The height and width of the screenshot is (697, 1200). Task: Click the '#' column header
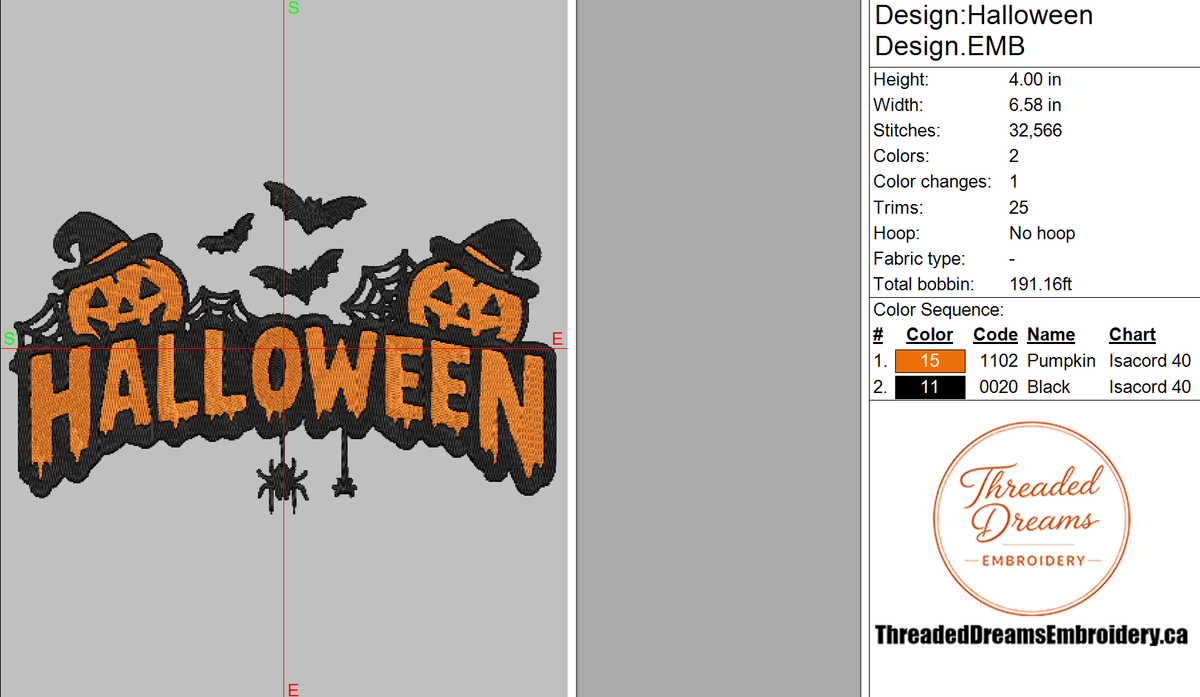click(x=878, y=335)
